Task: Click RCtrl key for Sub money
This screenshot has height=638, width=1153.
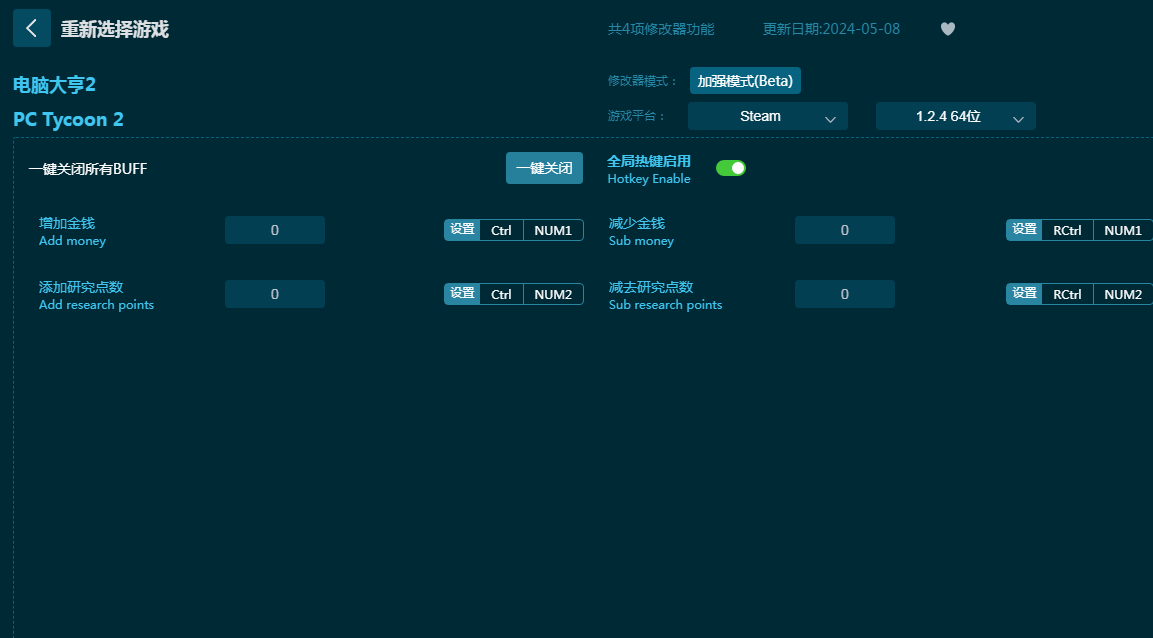Action: (x=1067, y=230)
